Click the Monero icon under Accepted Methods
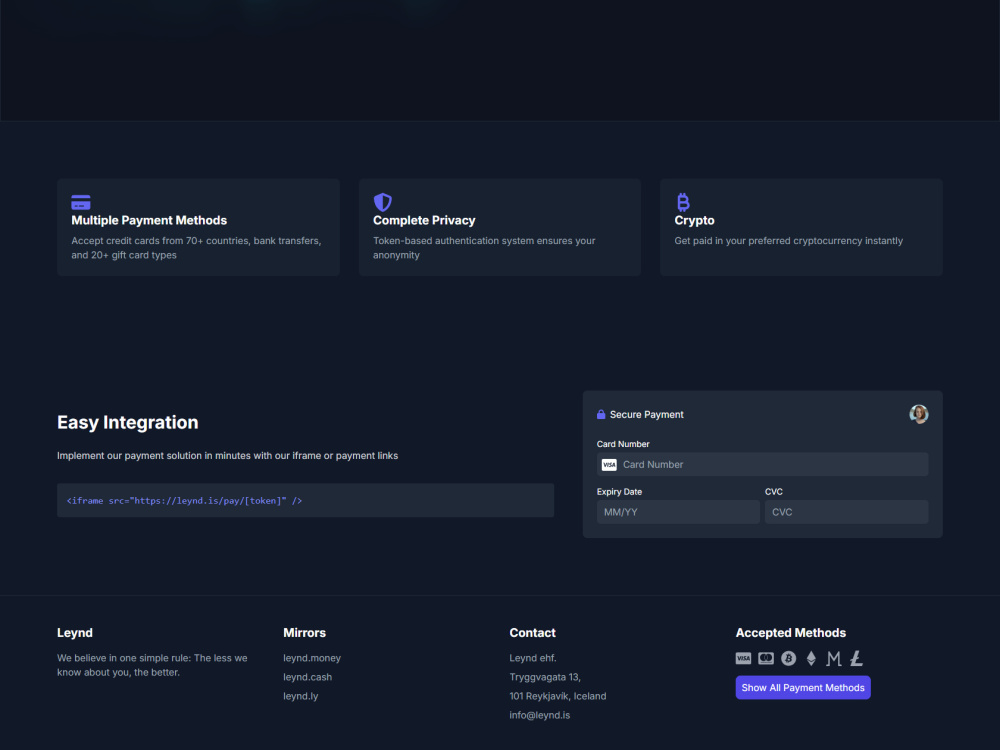The width and height of the screenshot is (1000, 750). pos(834,659)
